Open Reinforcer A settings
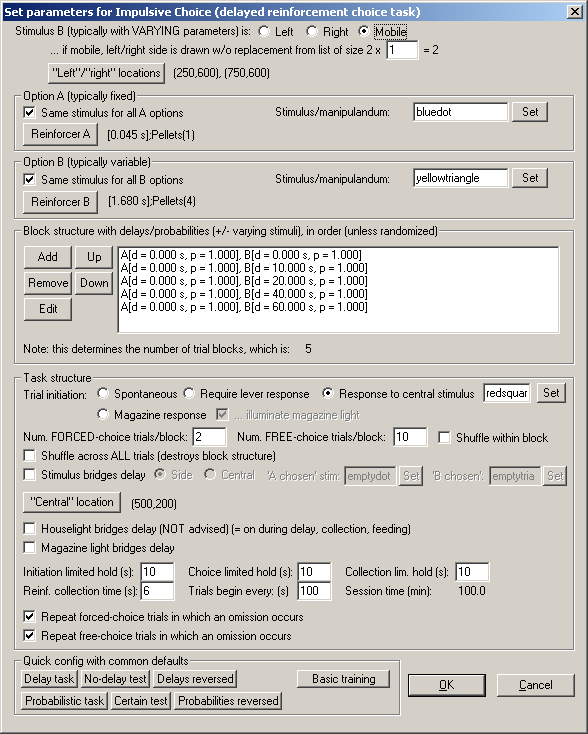Screen dimensions: 588x734 (x=60, y=134)
